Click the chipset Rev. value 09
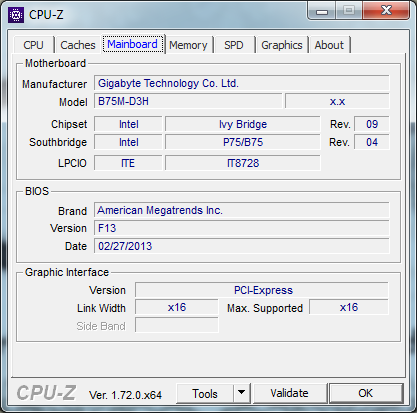The width and height of the screenshot is (417, 413). click(372, 124)
